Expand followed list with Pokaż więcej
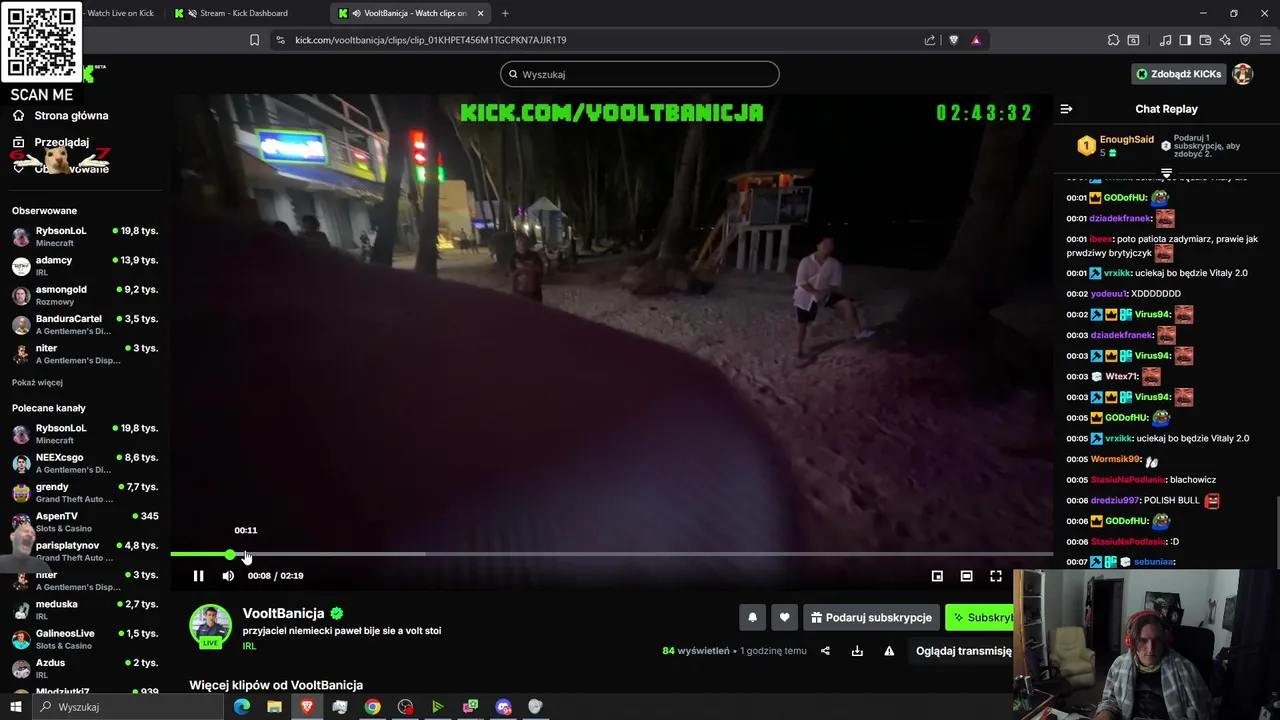Screen dimensions: 1280x720 pyautogui.click(x=37, y=383)
